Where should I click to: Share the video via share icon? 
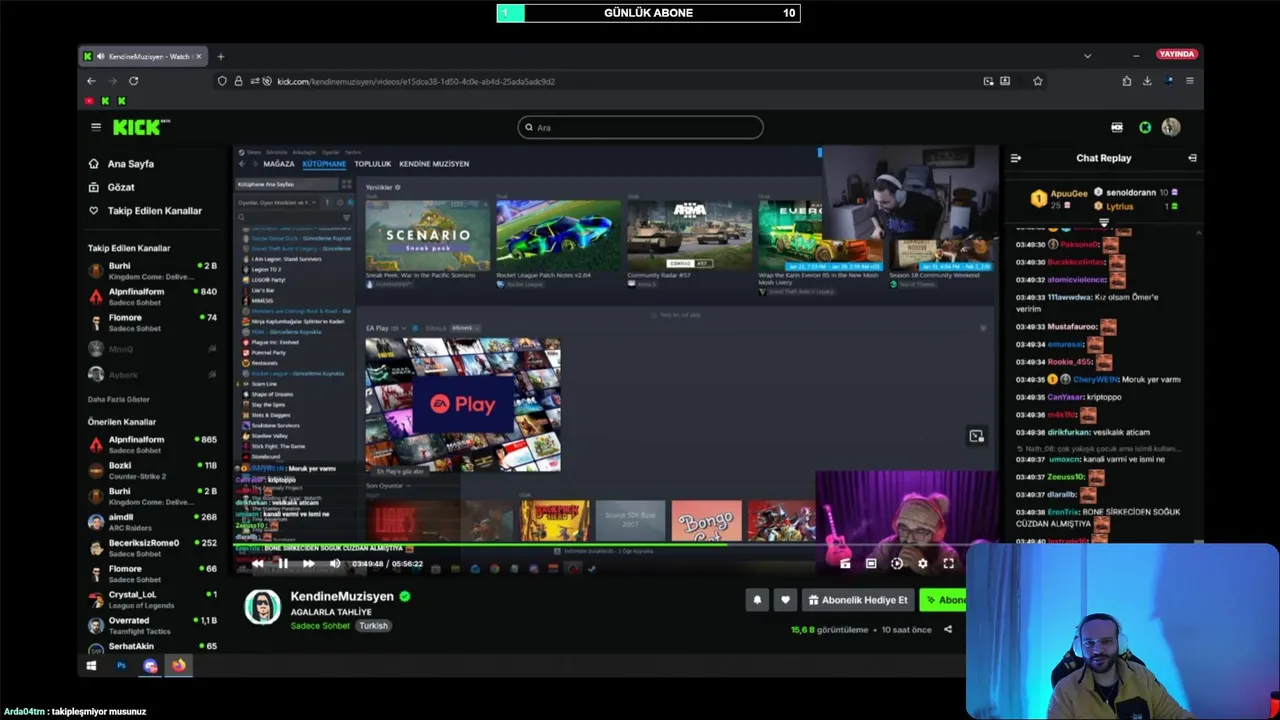(947, 630)
